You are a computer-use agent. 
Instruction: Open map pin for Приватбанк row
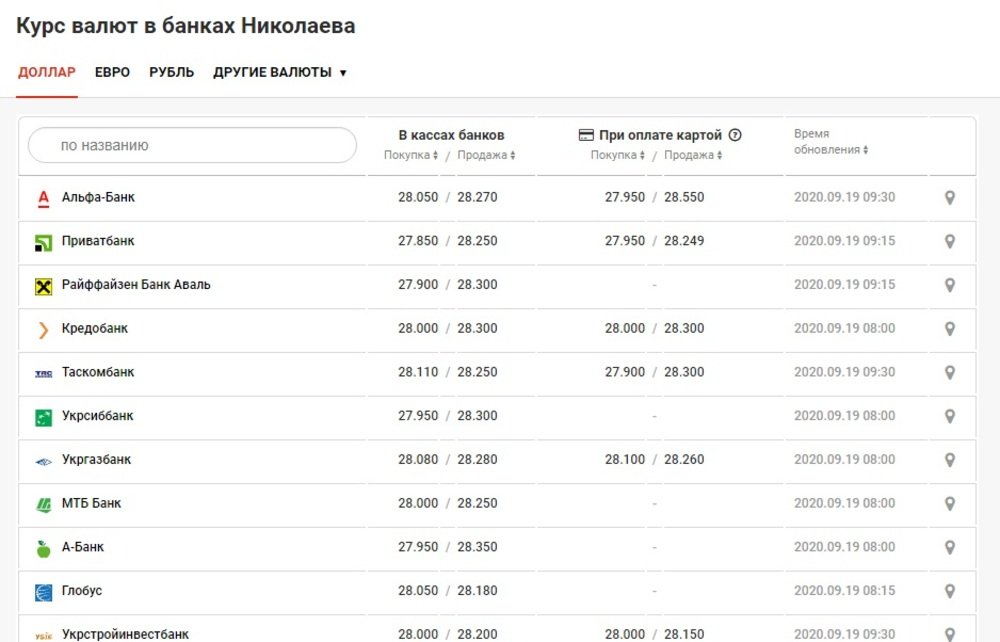(x=950, y=242)
